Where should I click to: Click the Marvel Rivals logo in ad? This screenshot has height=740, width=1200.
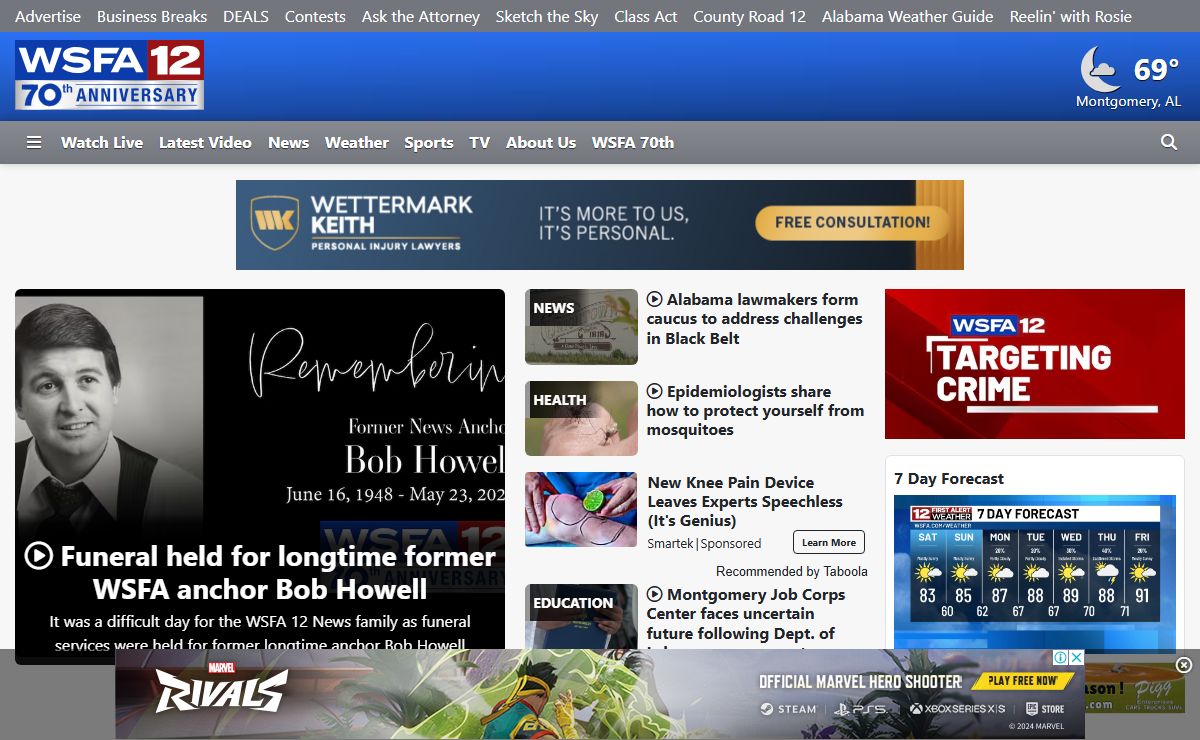pos(221,687)
